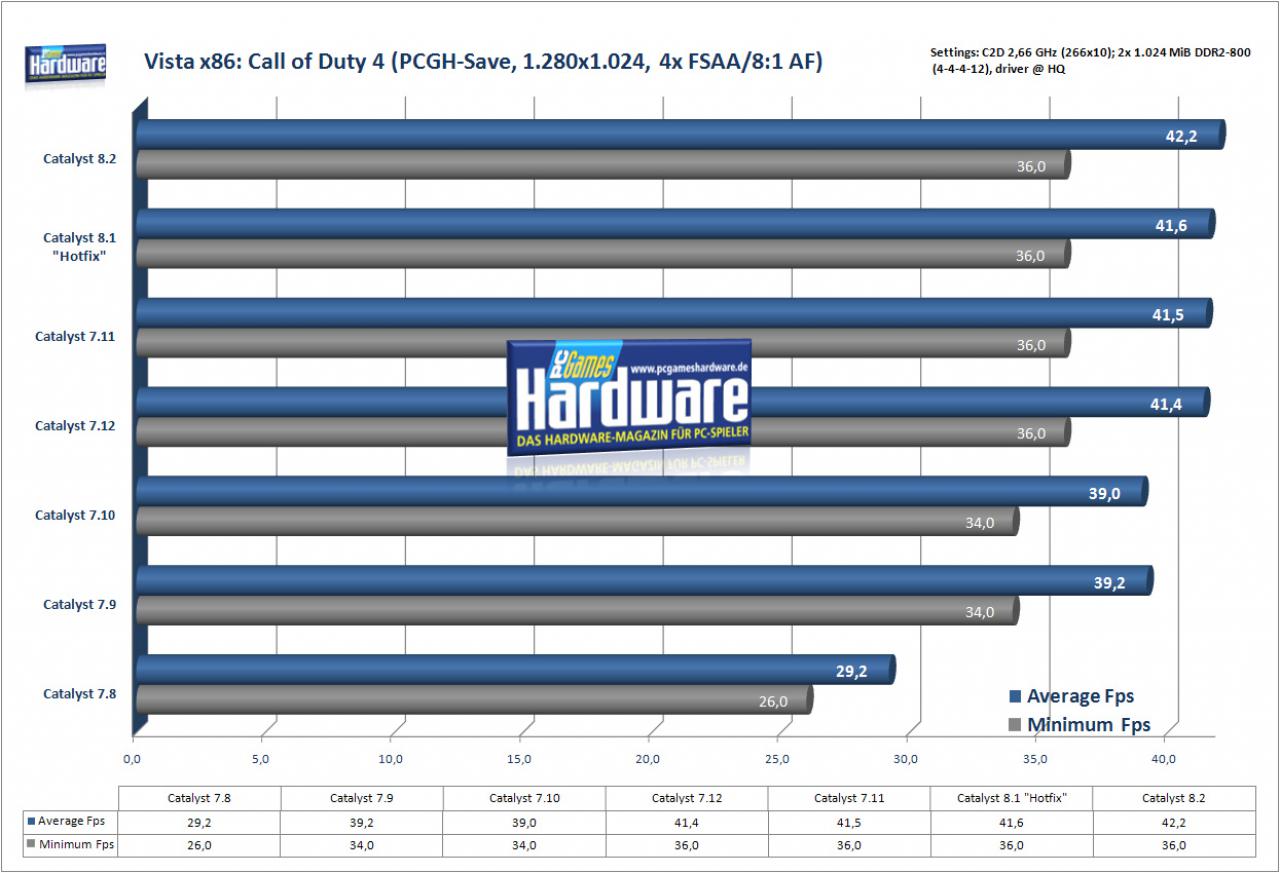Click the Minimum Fps row header in the table
The image size is (1280, 873).
tap(72, 845)
